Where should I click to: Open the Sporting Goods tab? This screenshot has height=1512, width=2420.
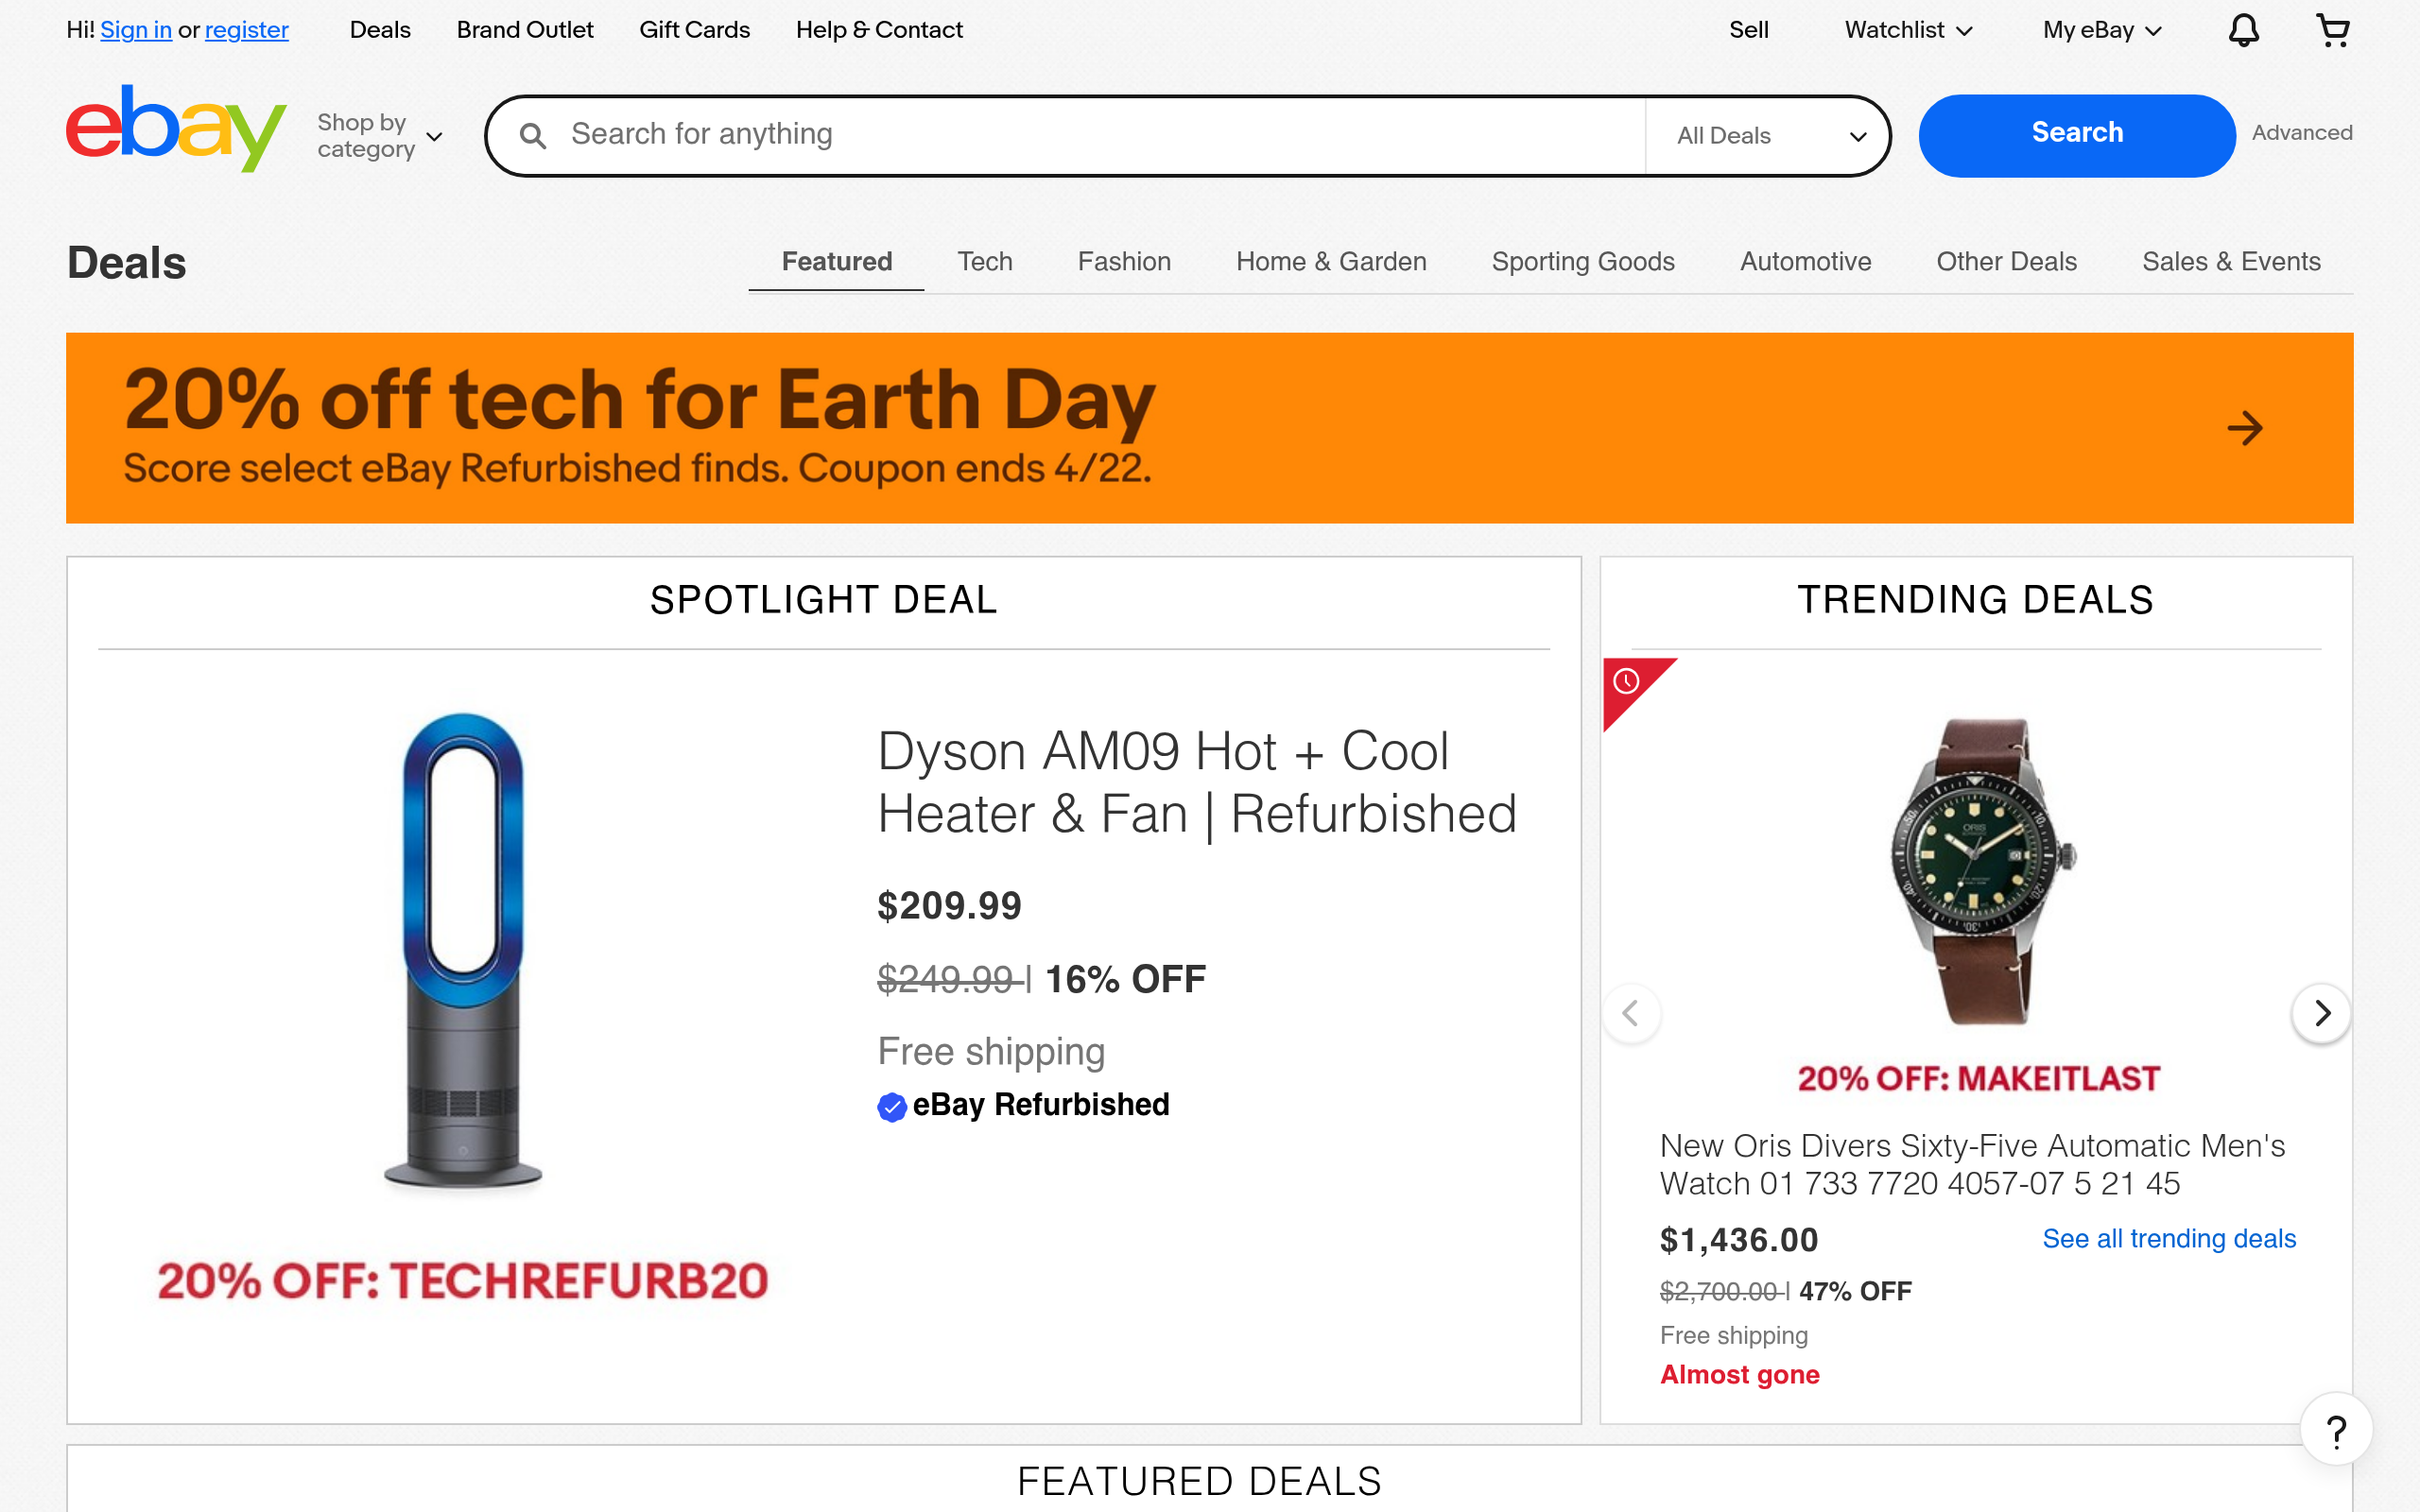coord(1582,262)
